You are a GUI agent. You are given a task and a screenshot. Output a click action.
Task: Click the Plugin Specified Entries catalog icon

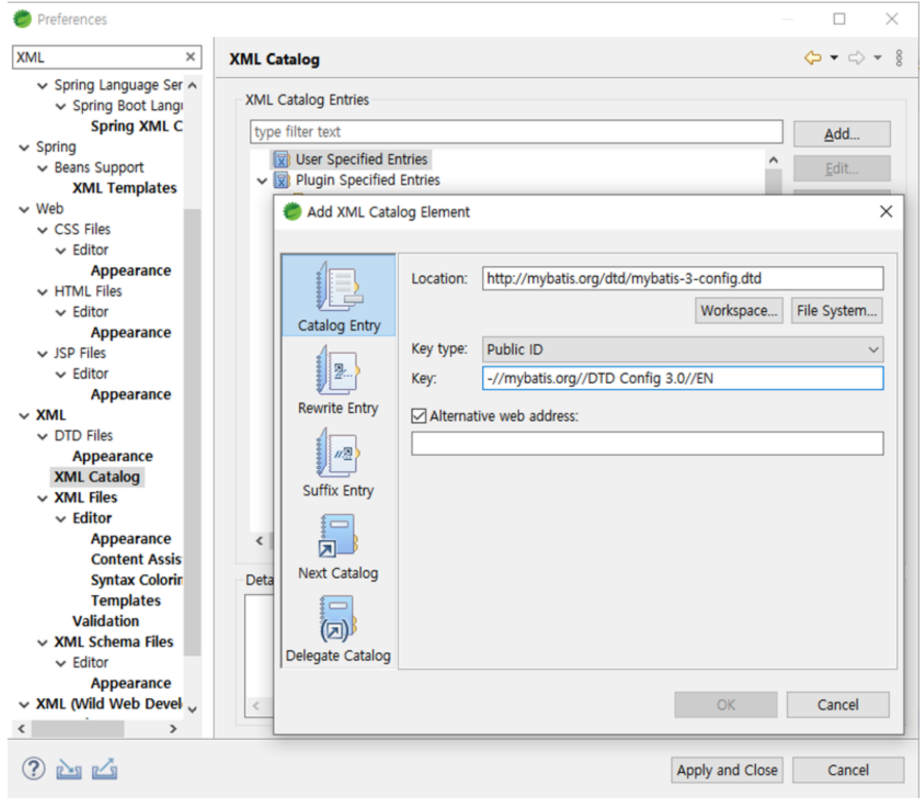coord(282,180)
